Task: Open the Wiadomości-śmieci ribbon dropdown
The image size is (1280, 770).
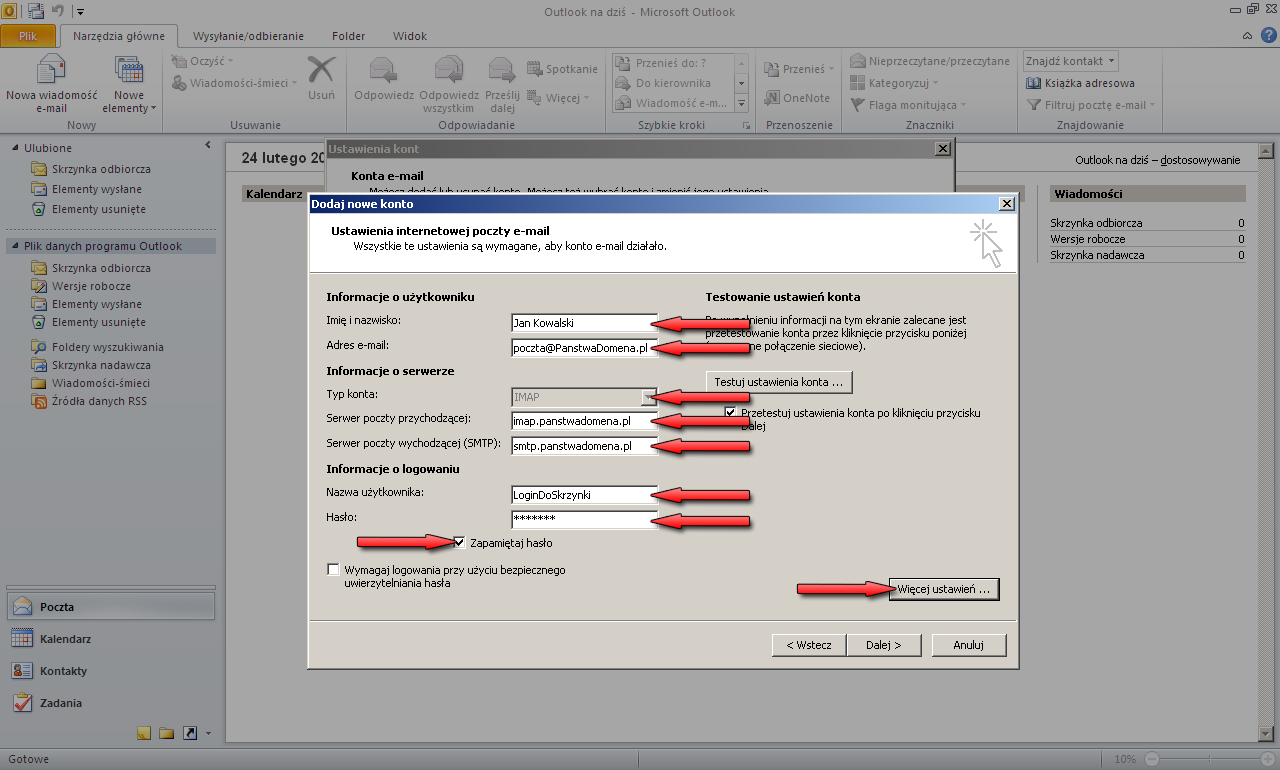Action: (x=235, y=83)
